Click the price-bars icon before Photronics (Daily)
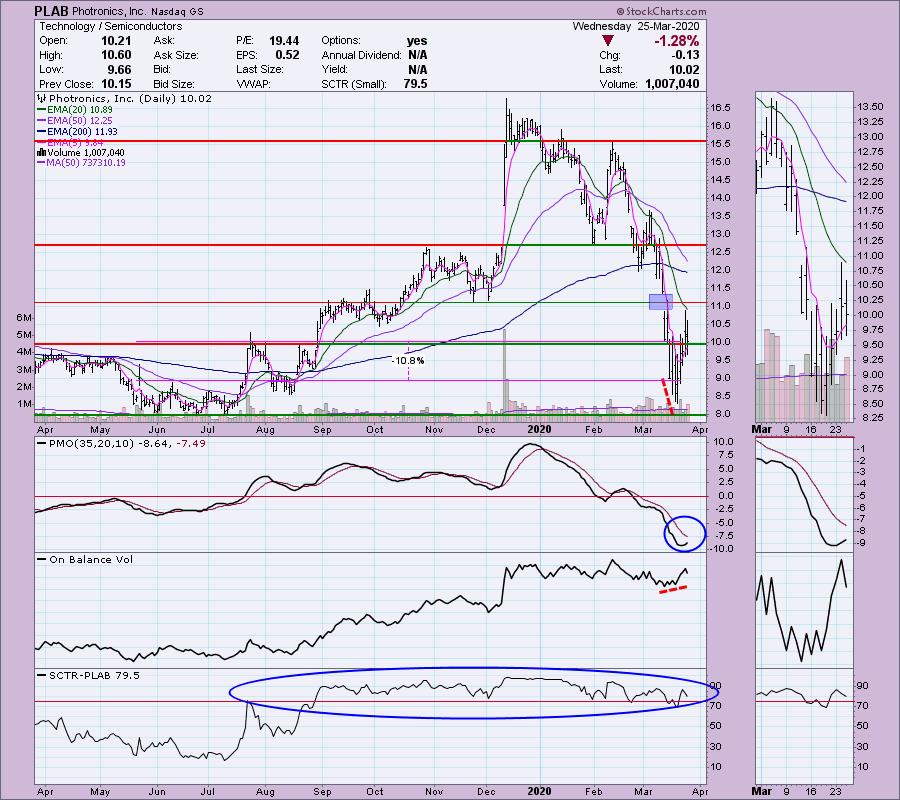 [x=42, y=98]
